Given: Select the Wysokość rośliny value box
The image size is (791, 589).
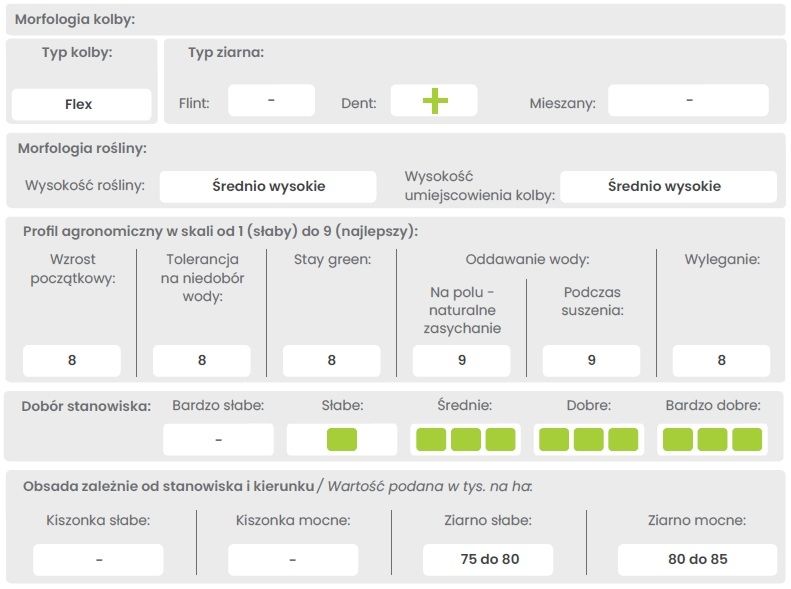Looking at the screenshot, I should coord(268,186).
